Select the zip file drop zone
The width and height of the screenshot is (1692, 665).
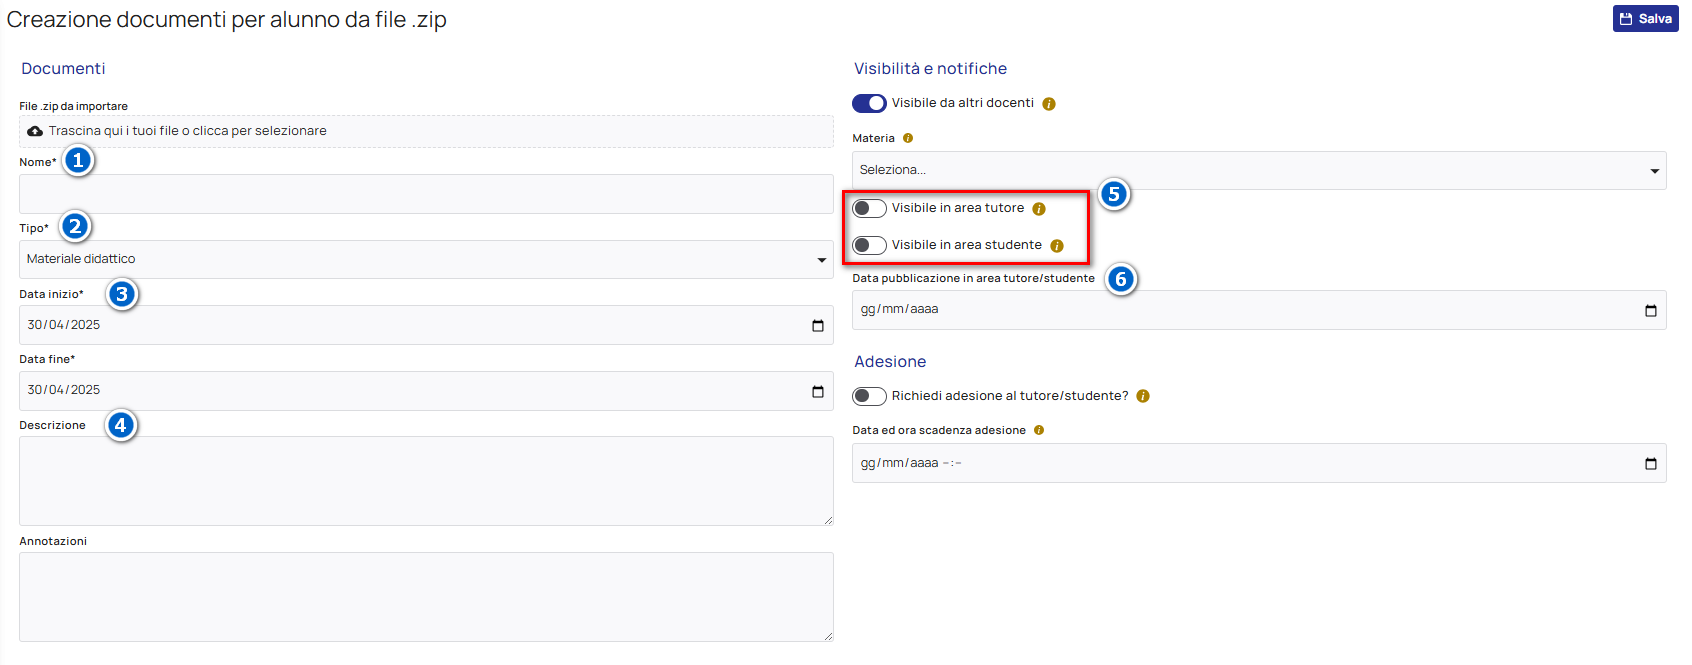[x=426, y=131]
